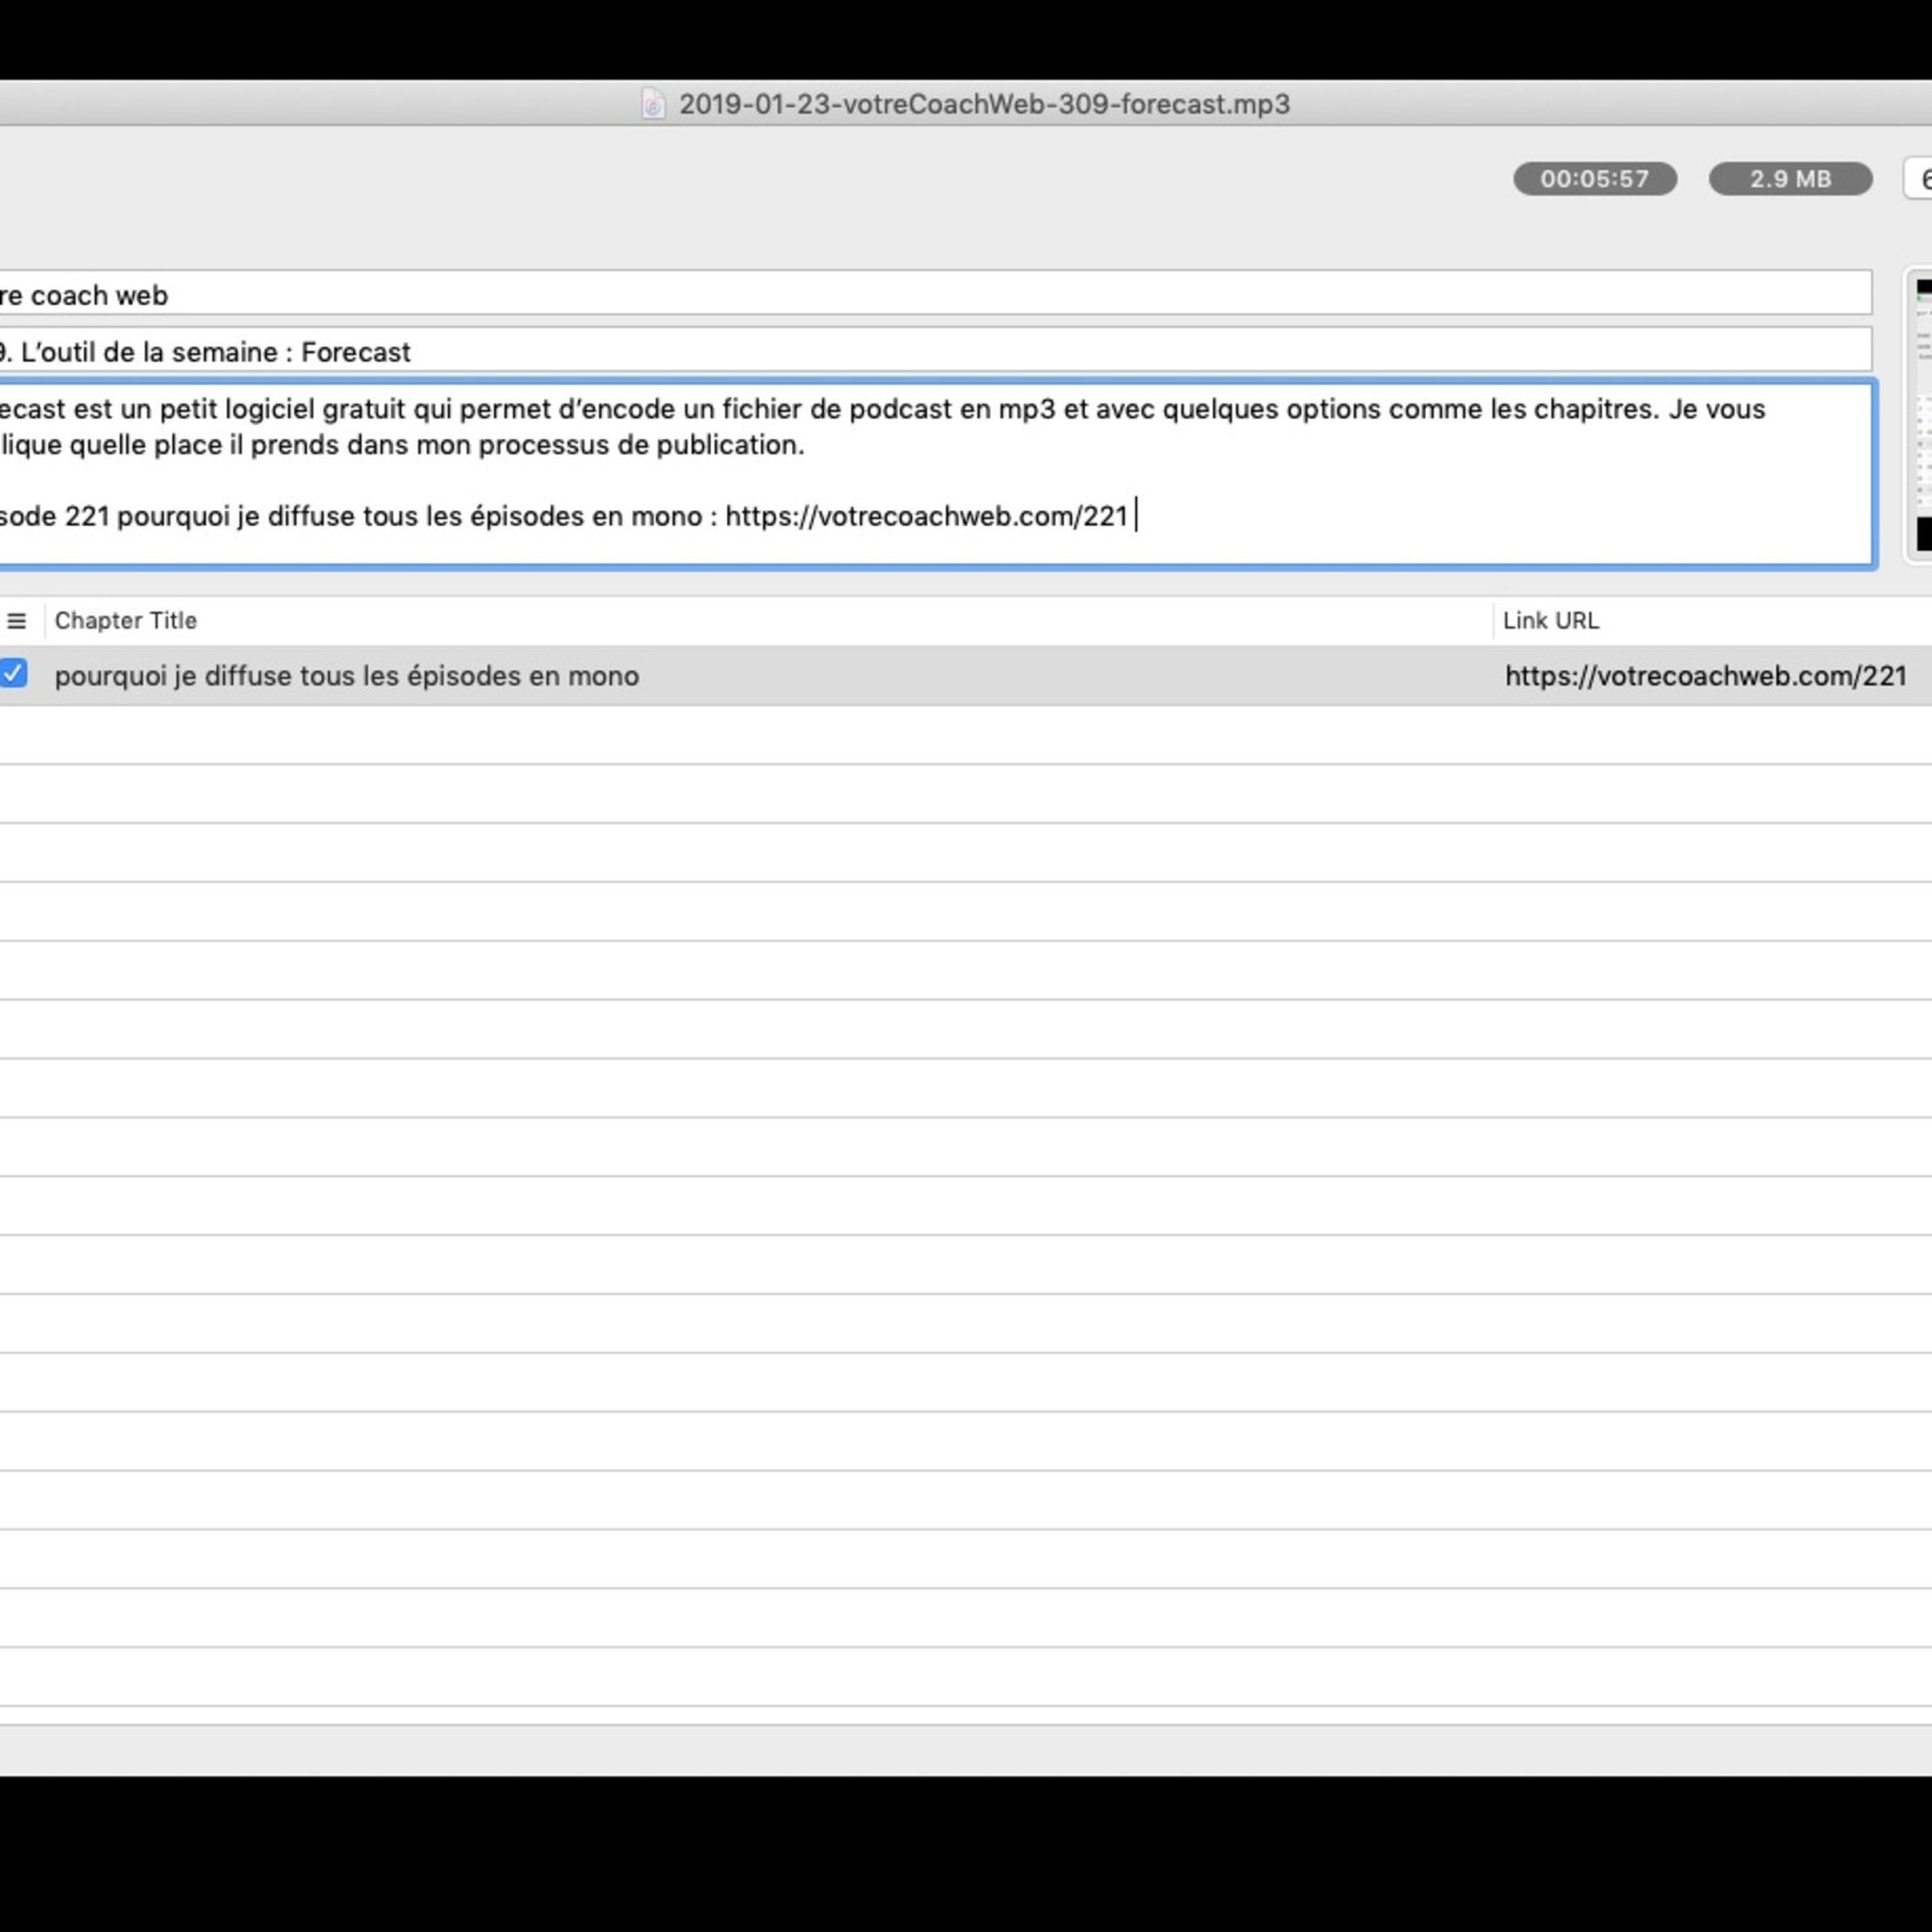Click the column divider before Link URL header
Viewport: 1932px width, 1932px height.
[x=1493, y=621]
